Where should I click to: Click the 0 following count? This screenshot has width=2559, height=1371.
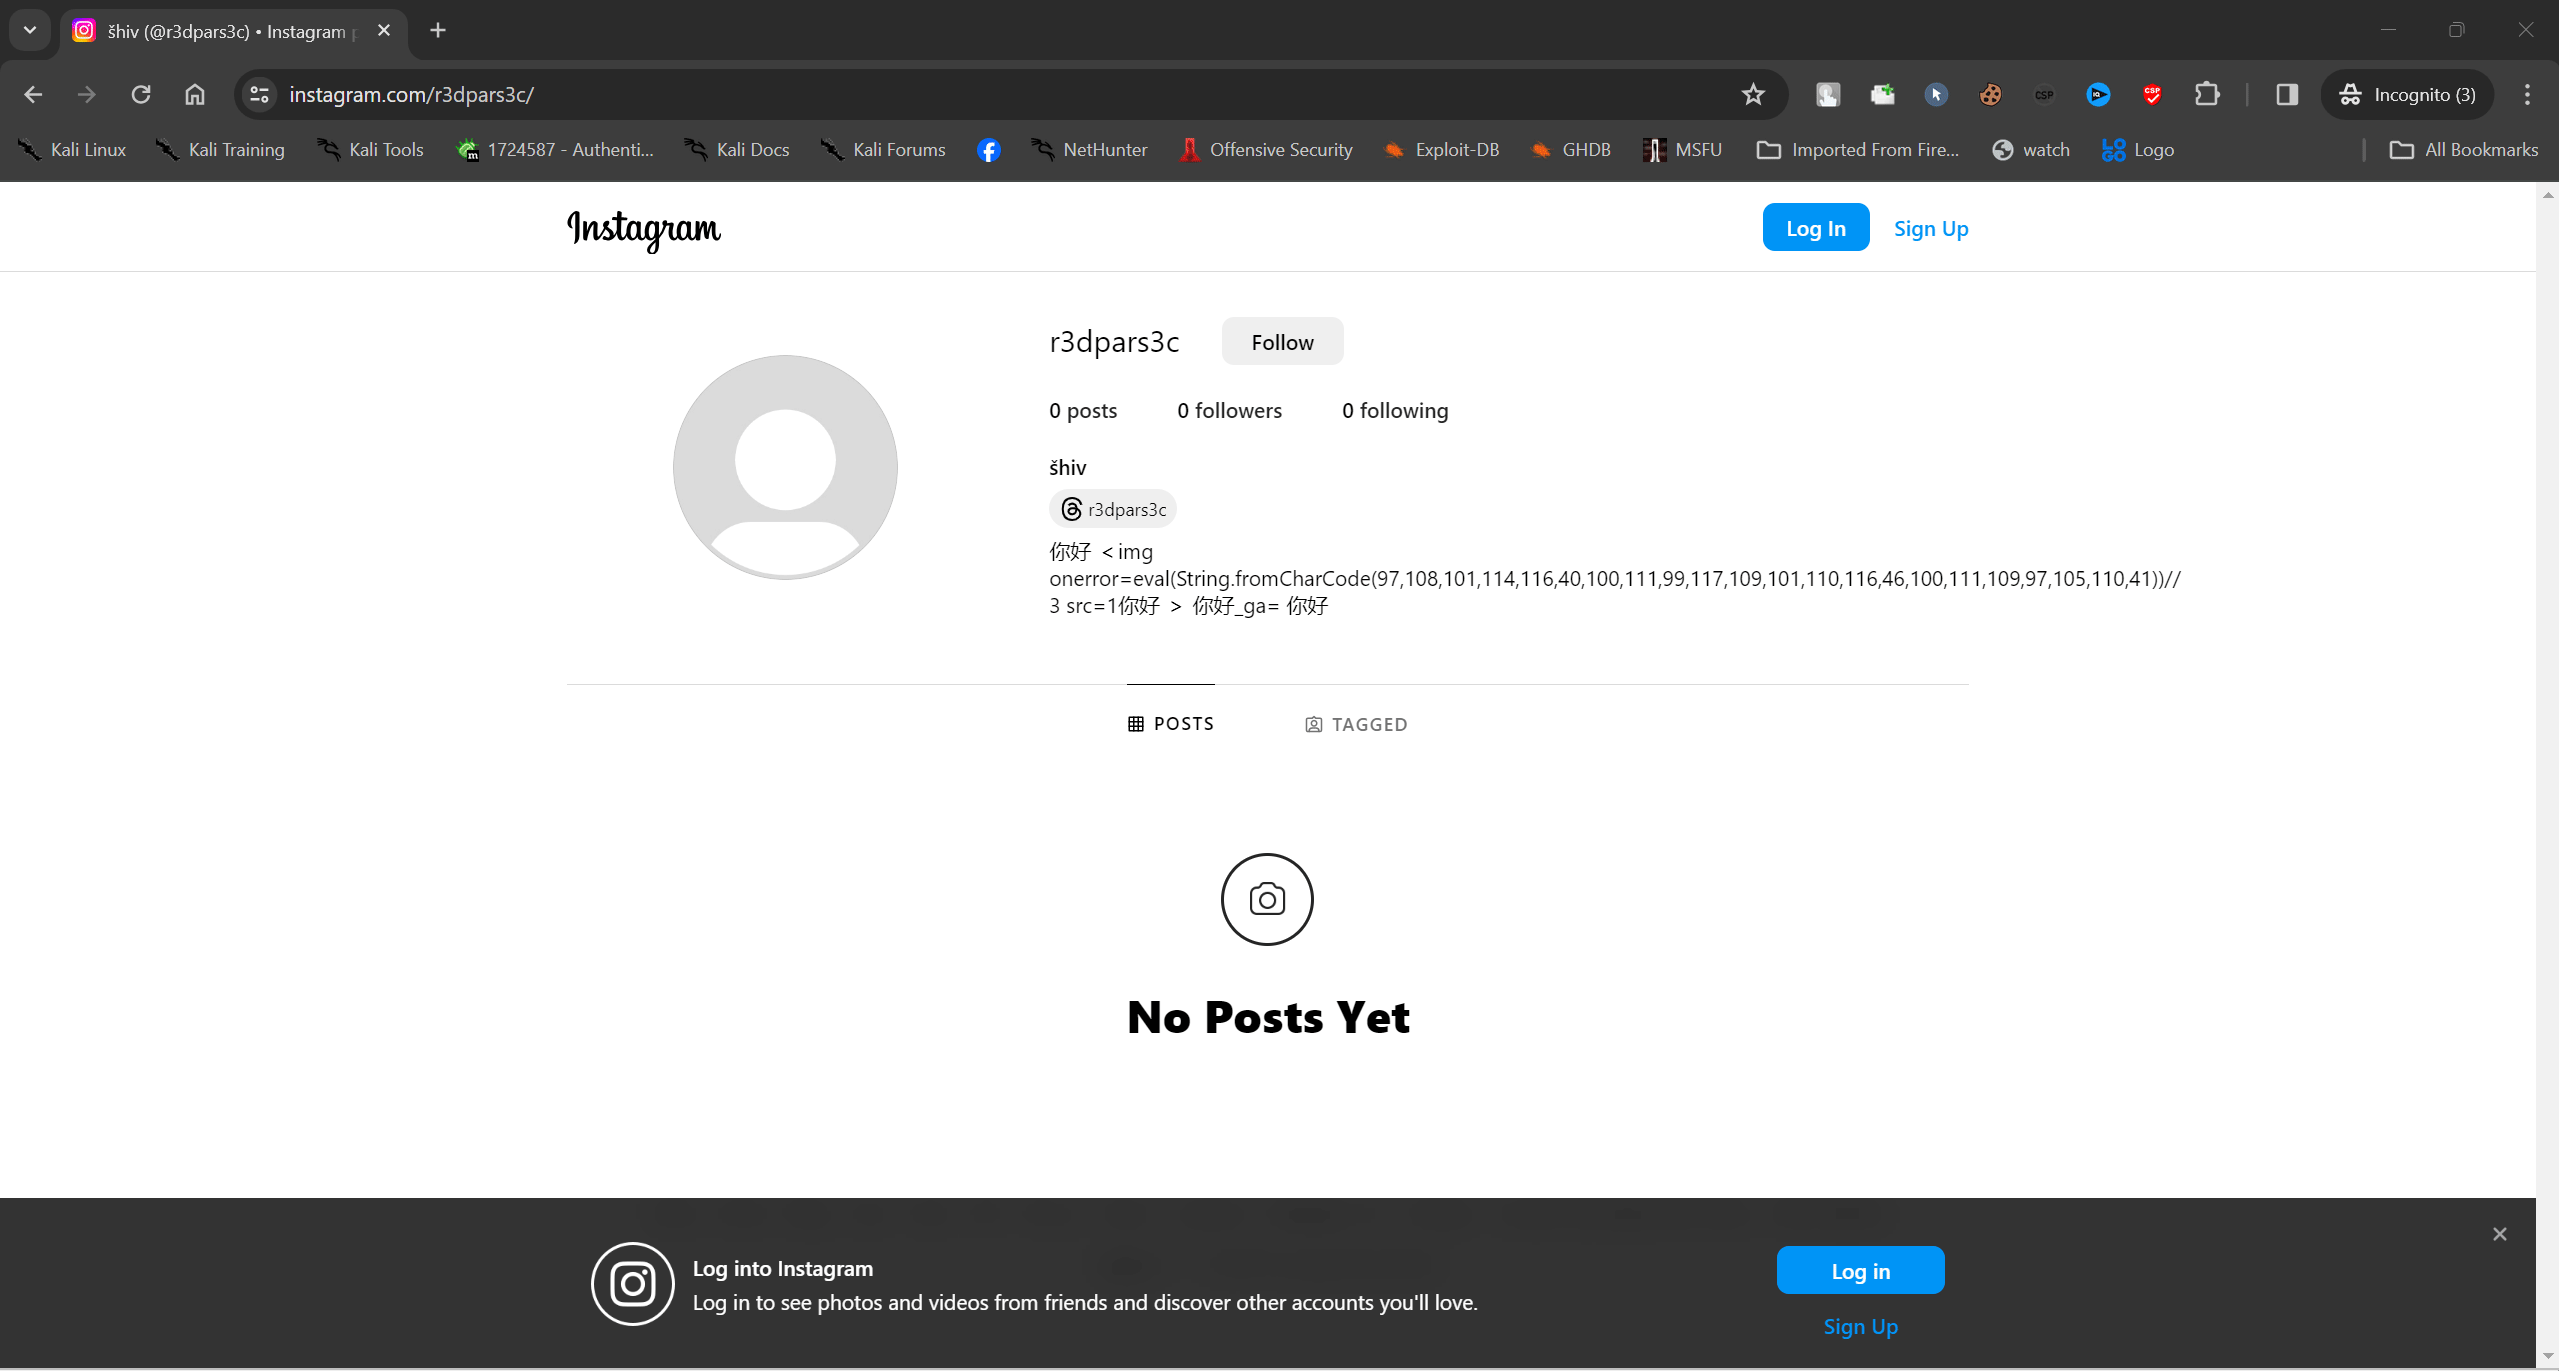[1395, 410]
